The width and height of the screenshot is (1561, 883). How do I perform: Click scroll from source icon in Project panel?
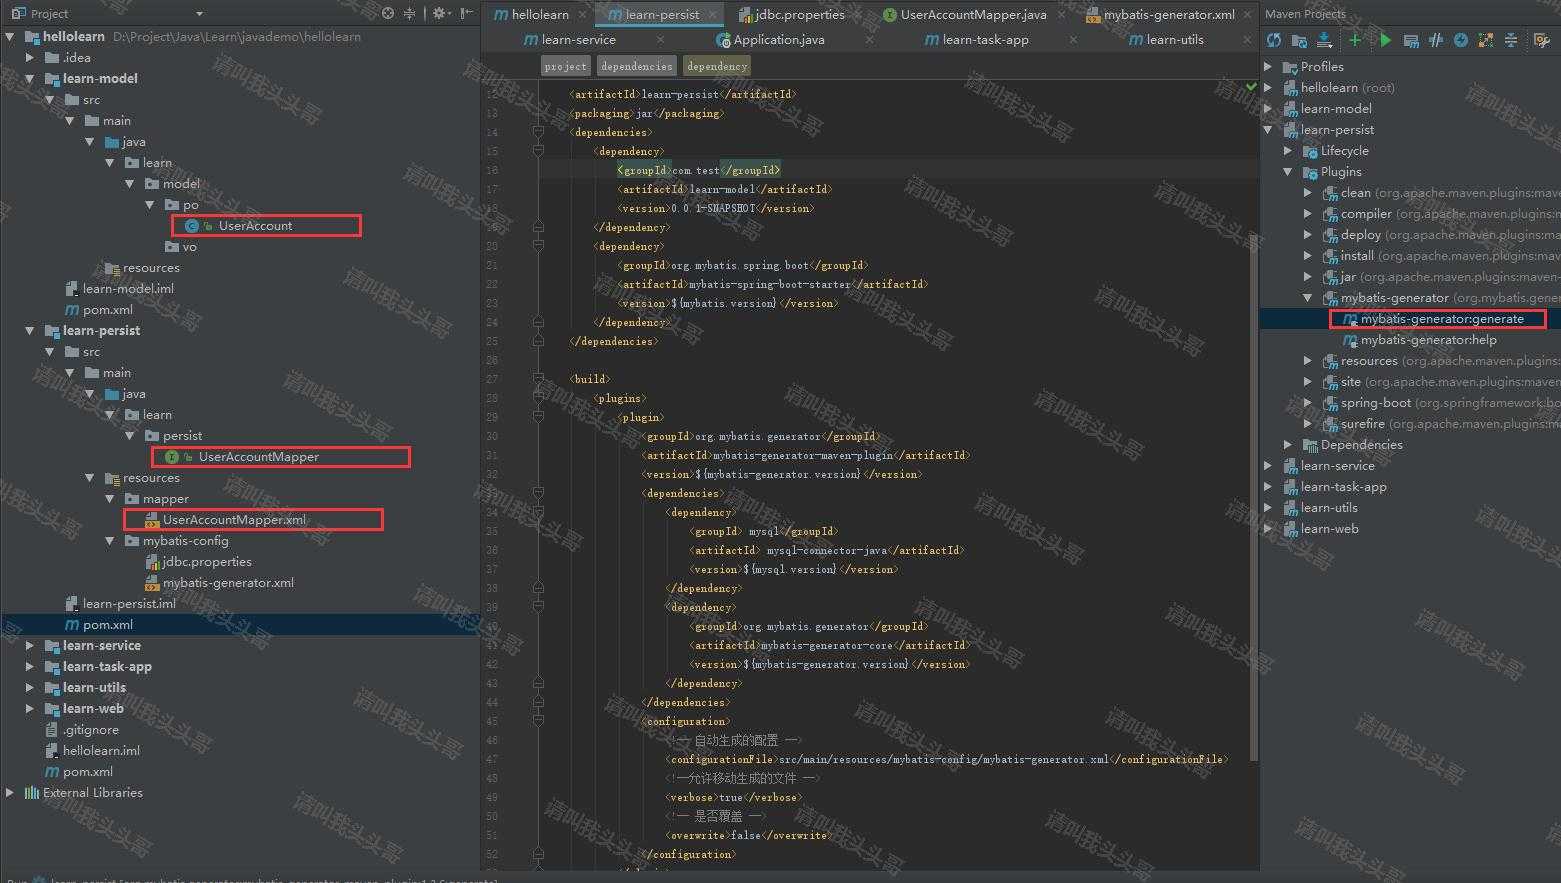[x=388, y=13]
